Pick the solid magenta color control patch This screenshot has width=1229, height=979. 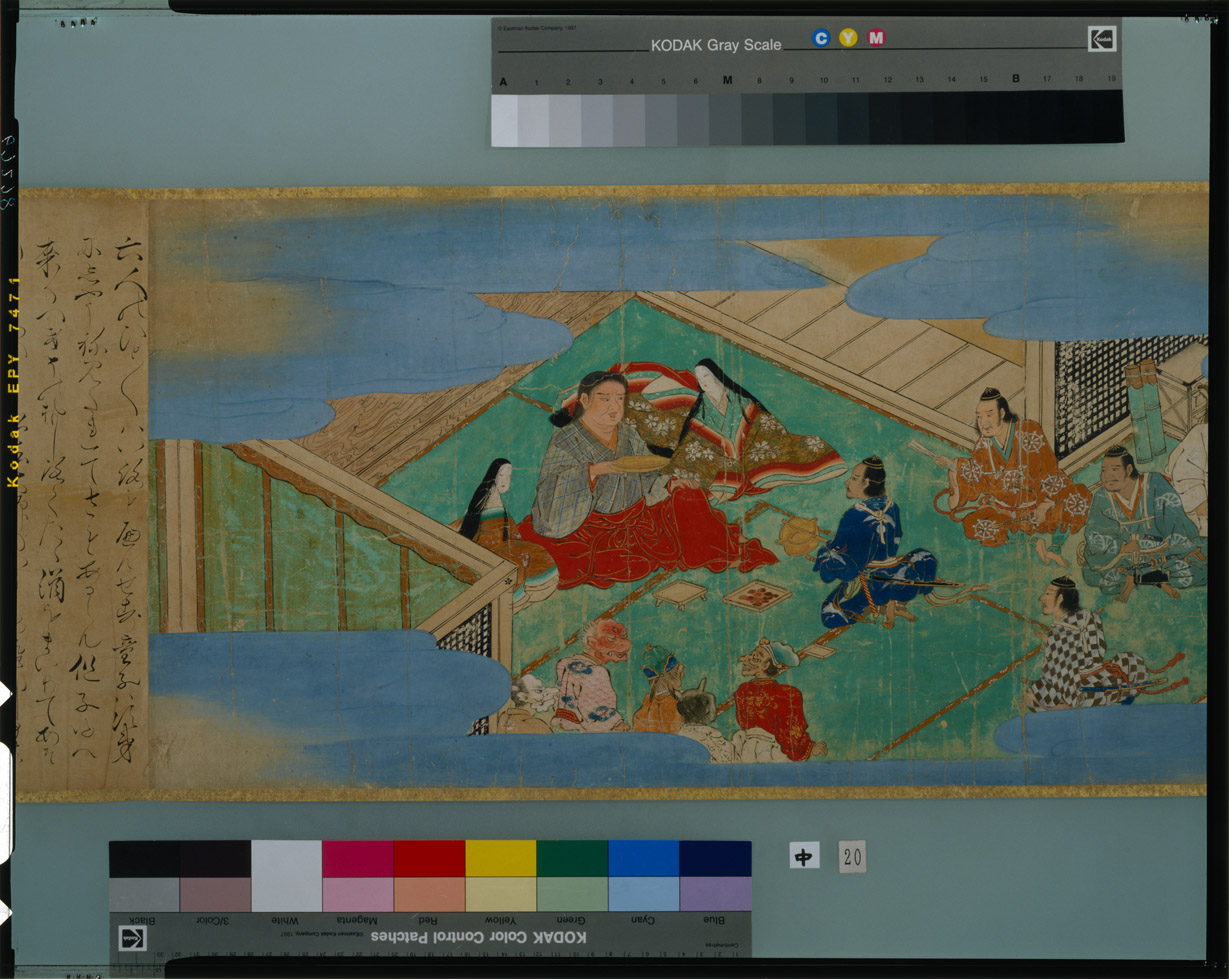(x=357, y=859)
